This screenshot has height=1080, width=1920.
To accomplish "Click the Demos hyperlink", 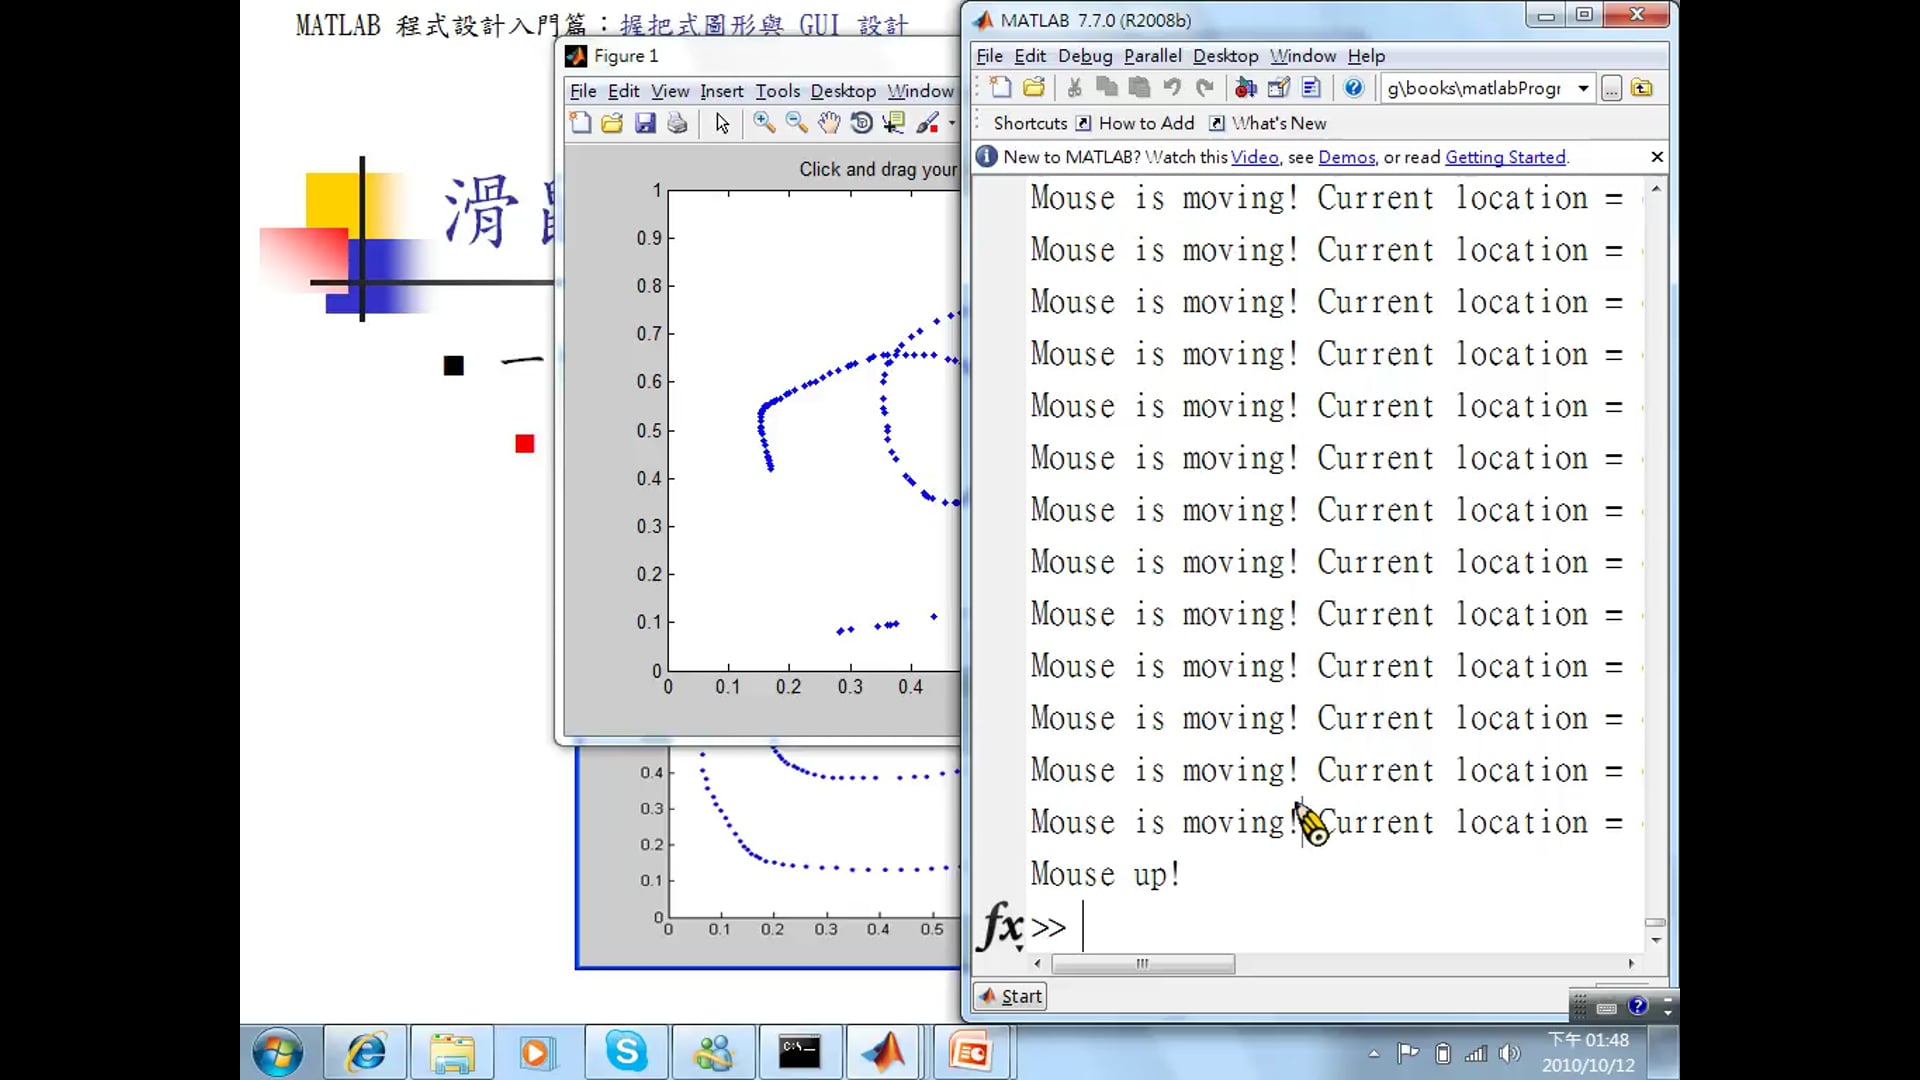I will pos(1346,157).
